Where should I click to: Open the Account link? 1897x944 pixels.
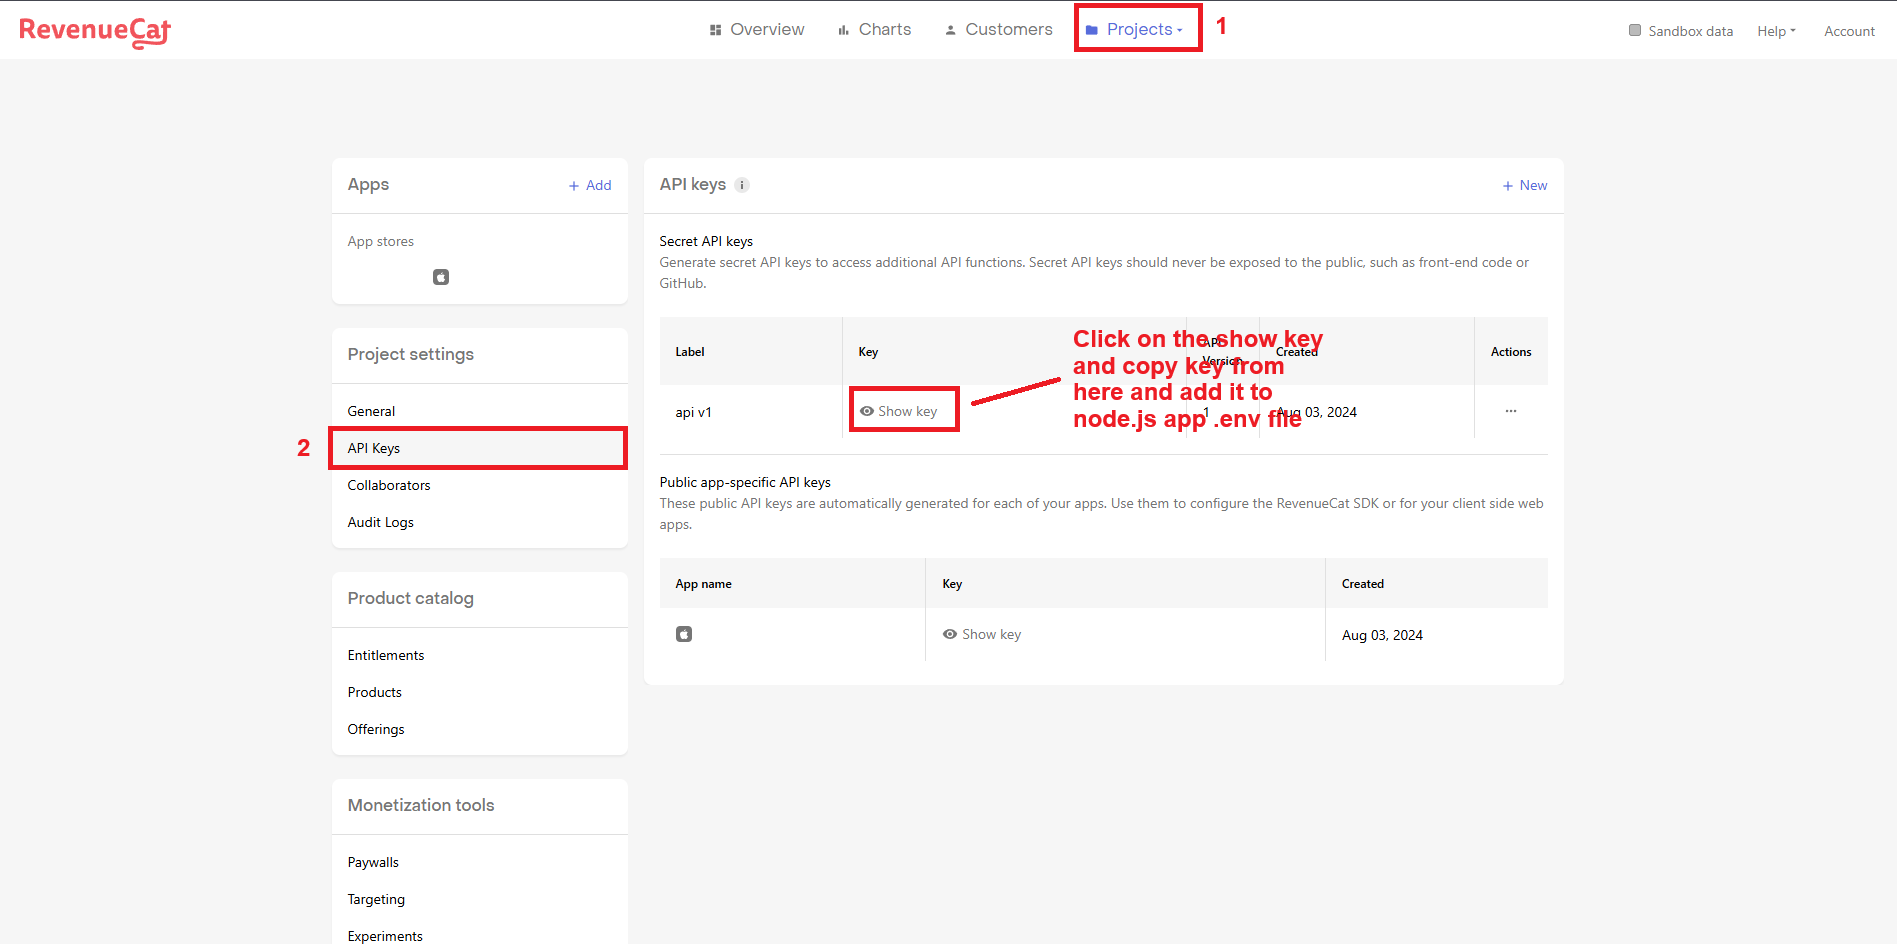(x=1849, y=31)
